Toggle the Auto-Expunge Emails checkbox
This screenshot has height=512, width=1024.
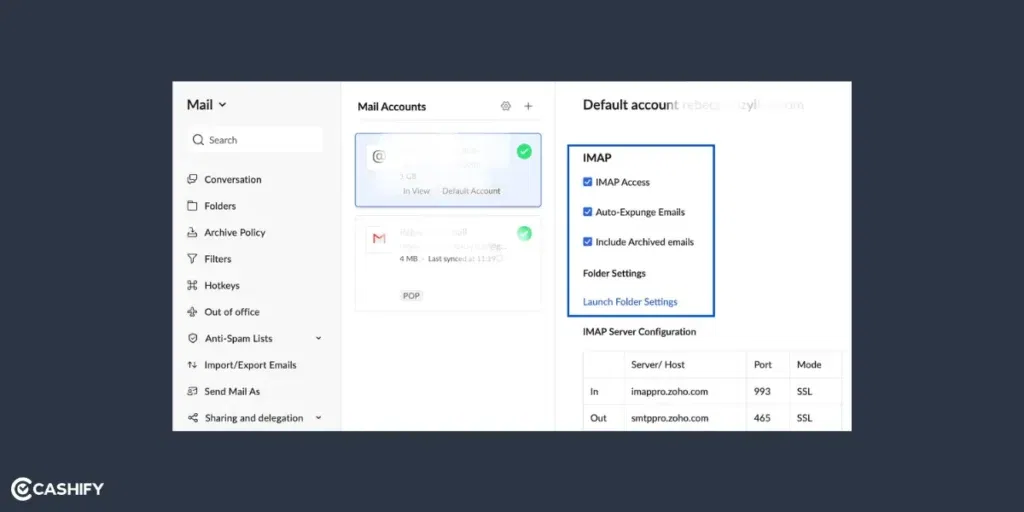[x=588, y=212]
